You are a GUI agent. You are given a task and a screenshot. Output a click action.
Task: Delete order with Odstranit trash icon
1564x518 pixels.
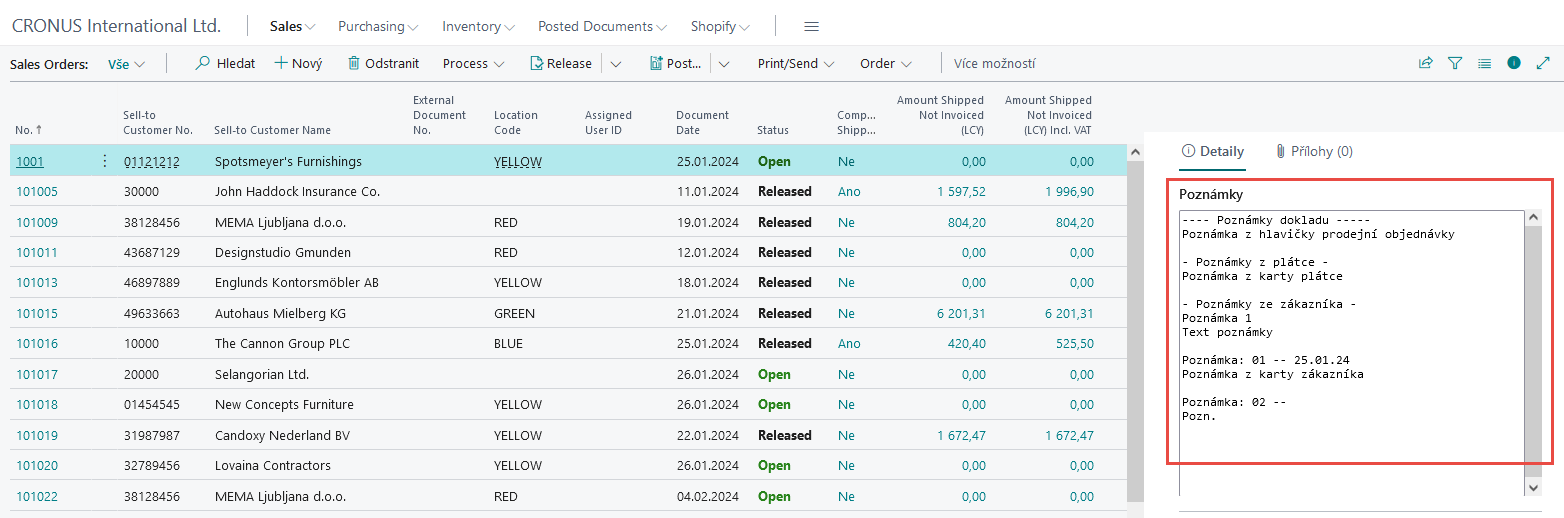point(383,63)
